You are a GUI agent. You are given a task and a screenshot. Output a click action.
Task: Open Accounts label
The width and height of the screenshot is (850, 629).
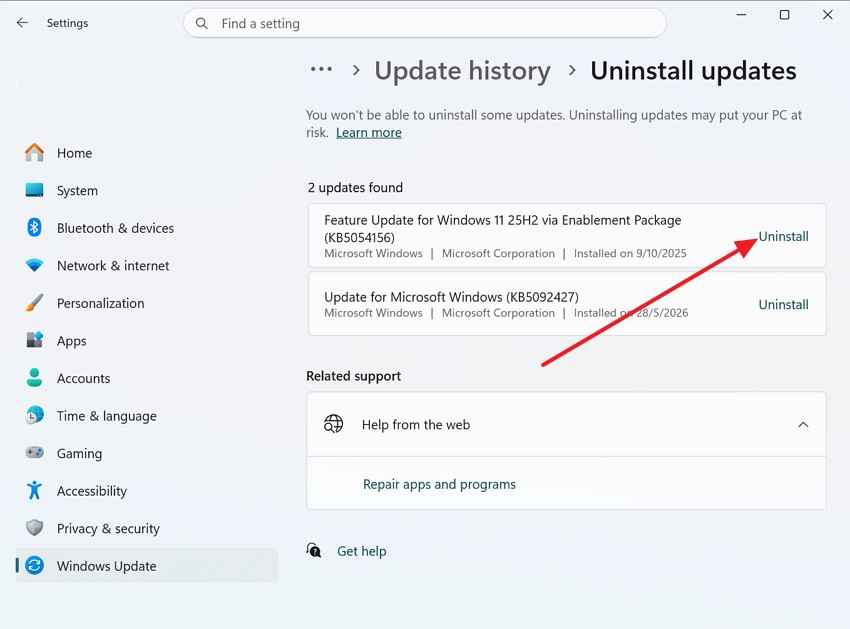[x=83, y=378]
